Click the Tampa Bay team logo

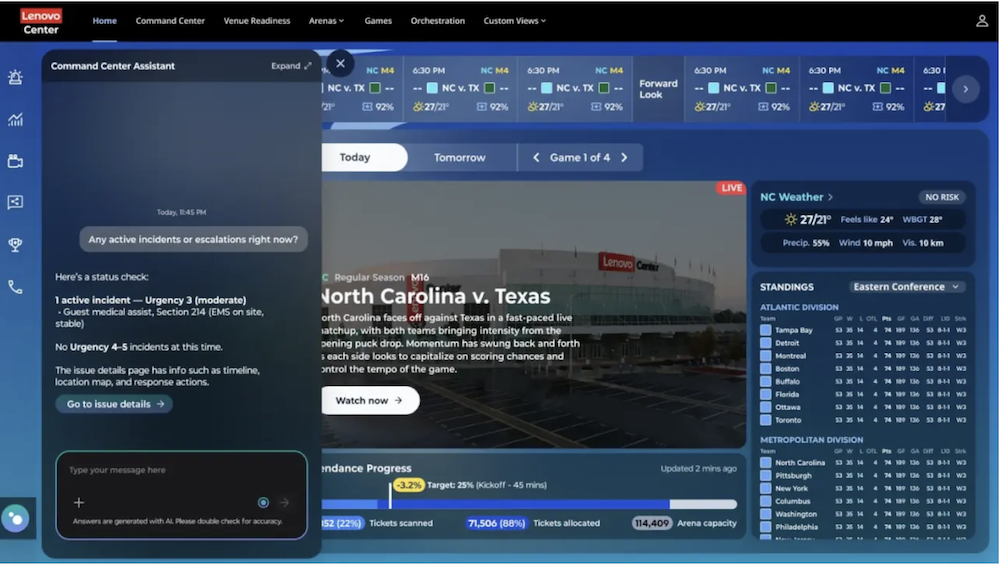coord(765,330)
